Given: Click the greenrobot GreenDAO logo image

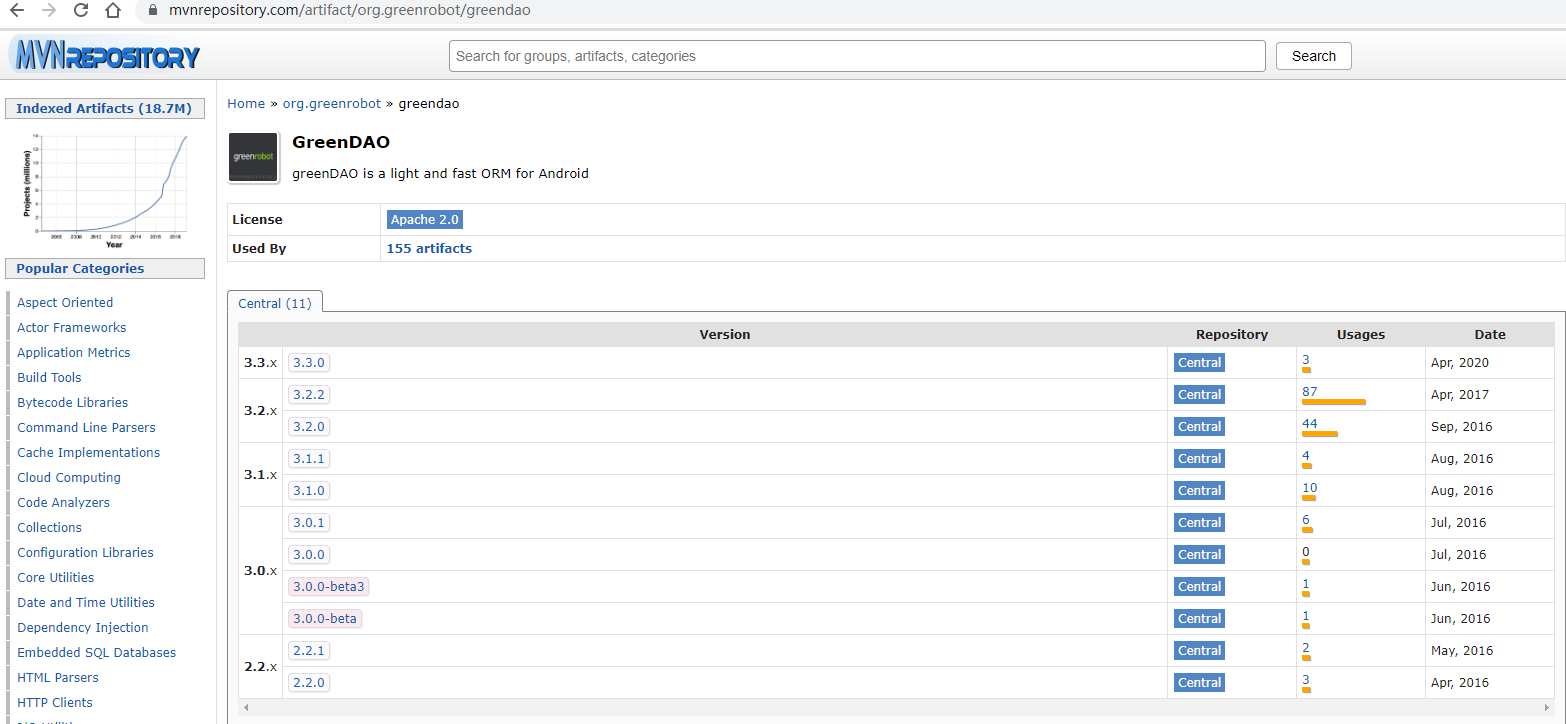Looking at the screenshot, I should (254, 157).
